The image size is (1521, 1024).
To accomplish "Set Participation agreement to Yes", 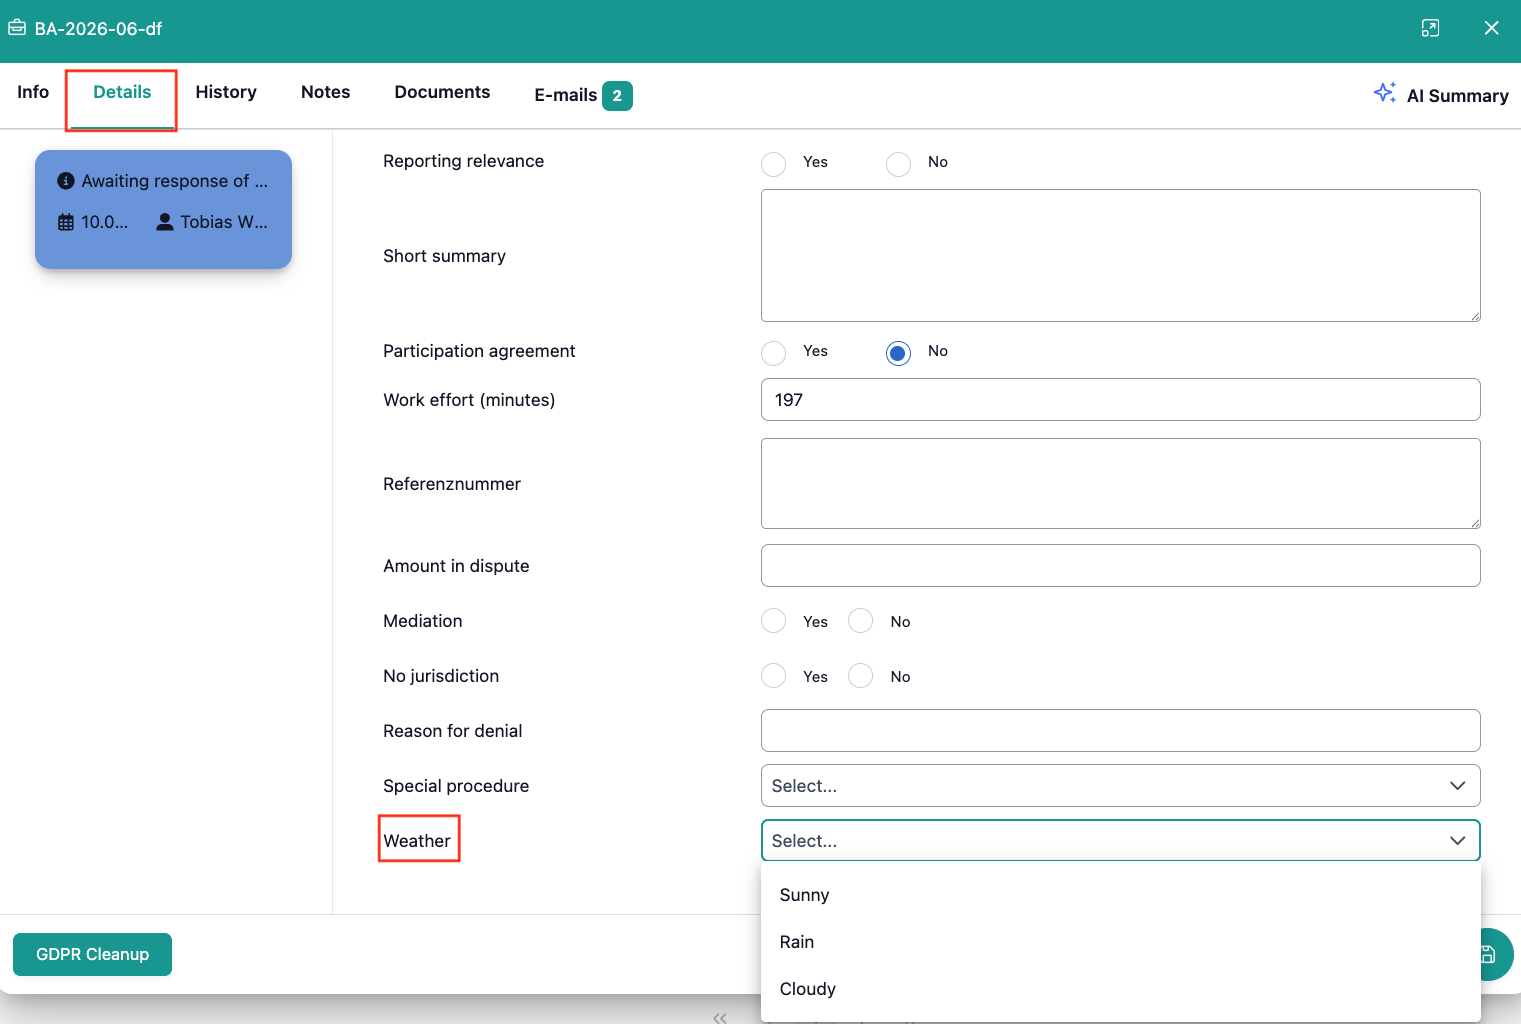I will point(773,352).
